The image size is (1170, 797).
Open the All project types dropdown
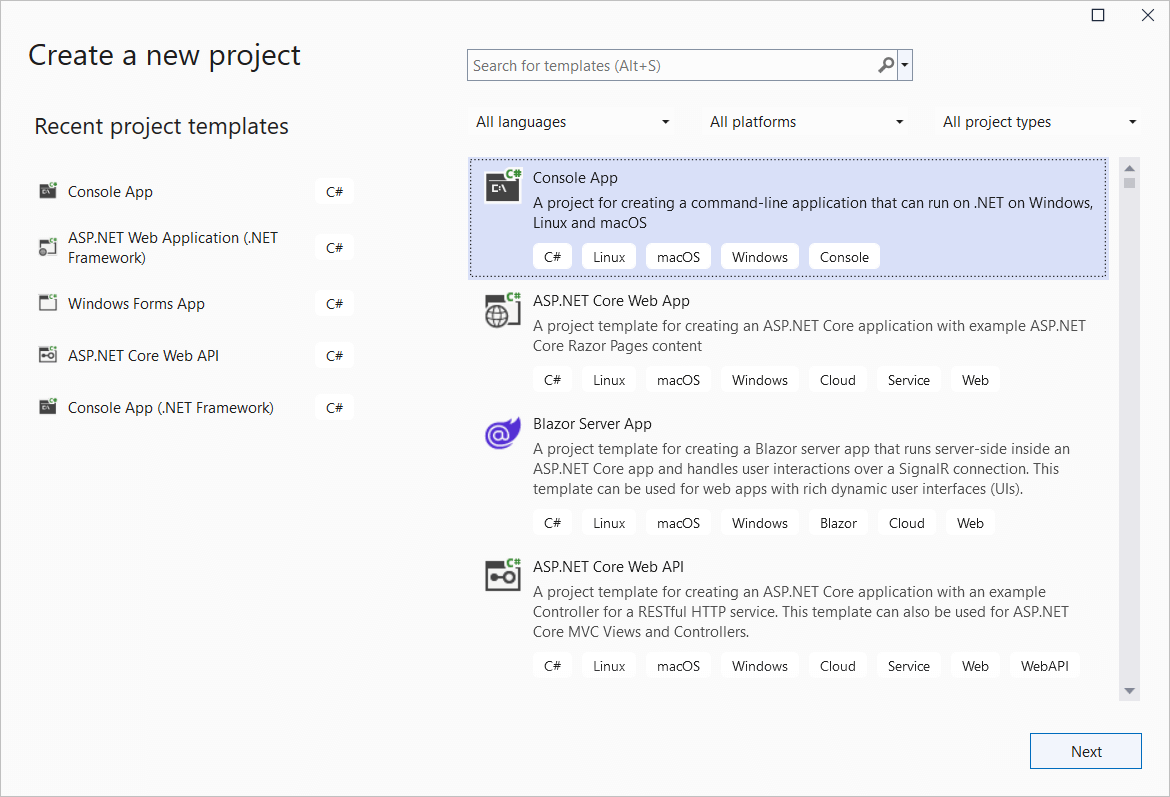[1040, 122]
